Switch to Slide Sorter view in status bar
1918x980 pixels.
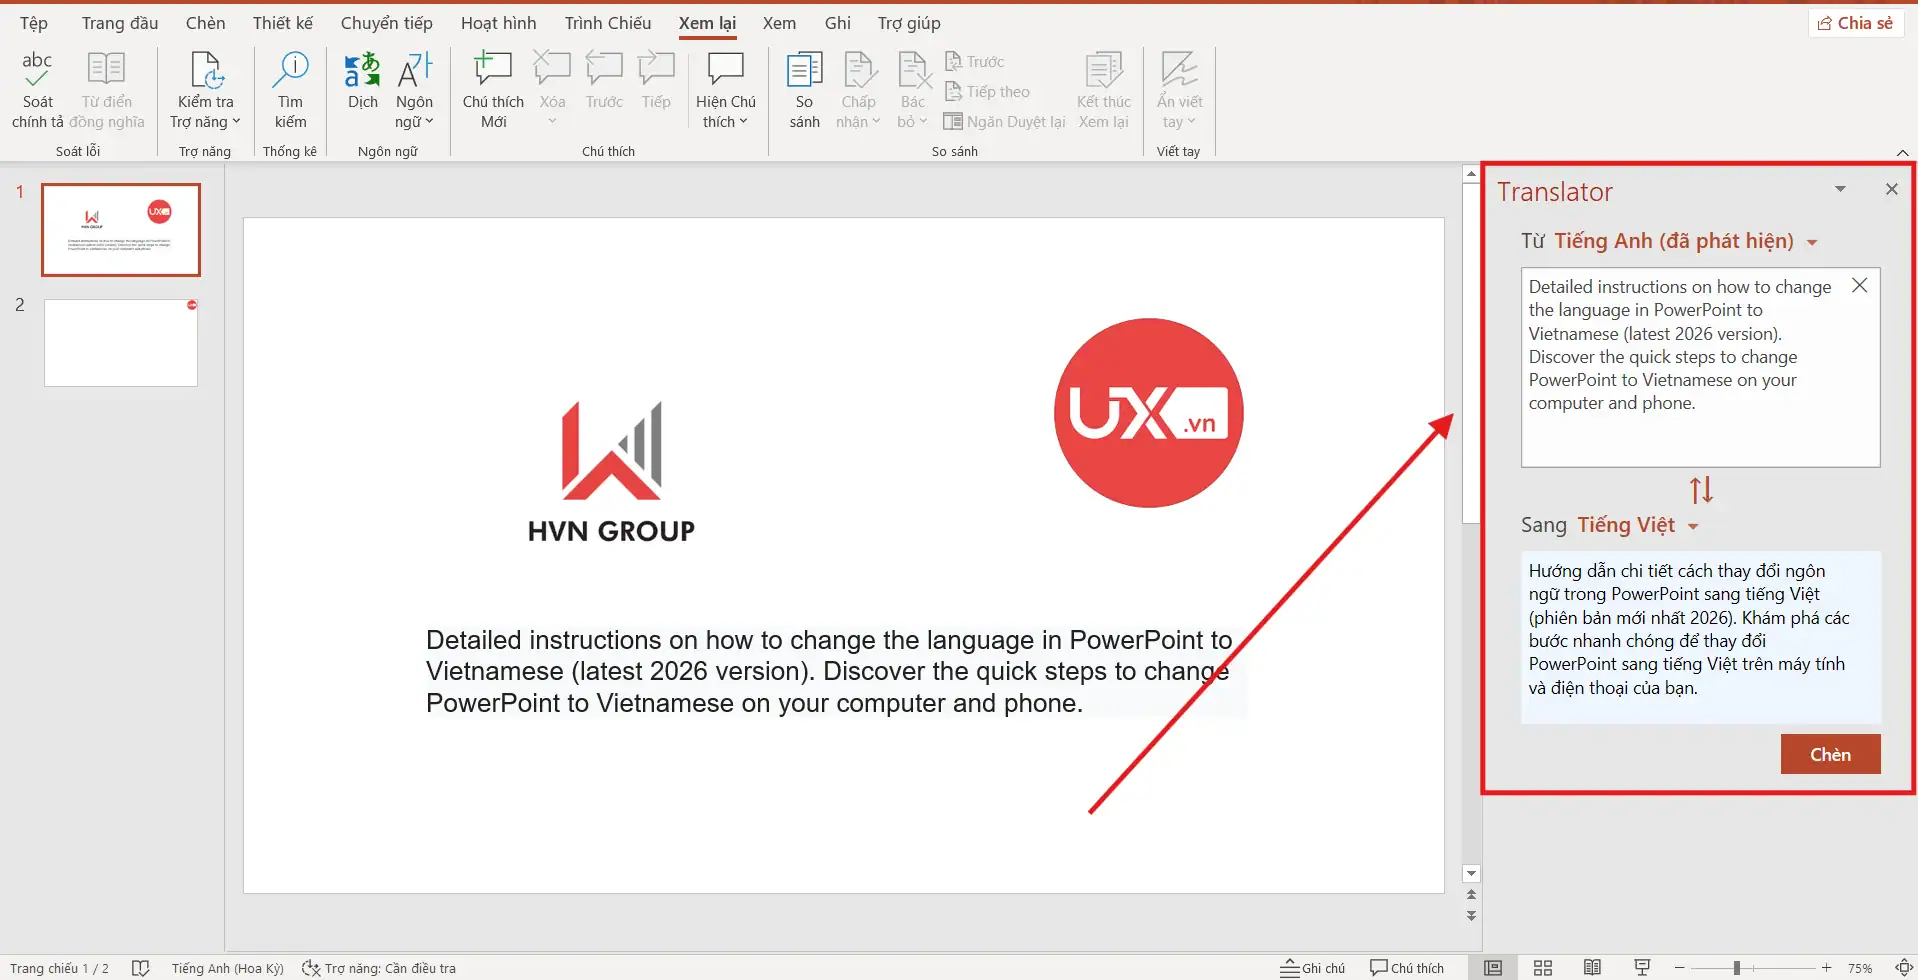pyautogui.click(x=1543, y=967)
